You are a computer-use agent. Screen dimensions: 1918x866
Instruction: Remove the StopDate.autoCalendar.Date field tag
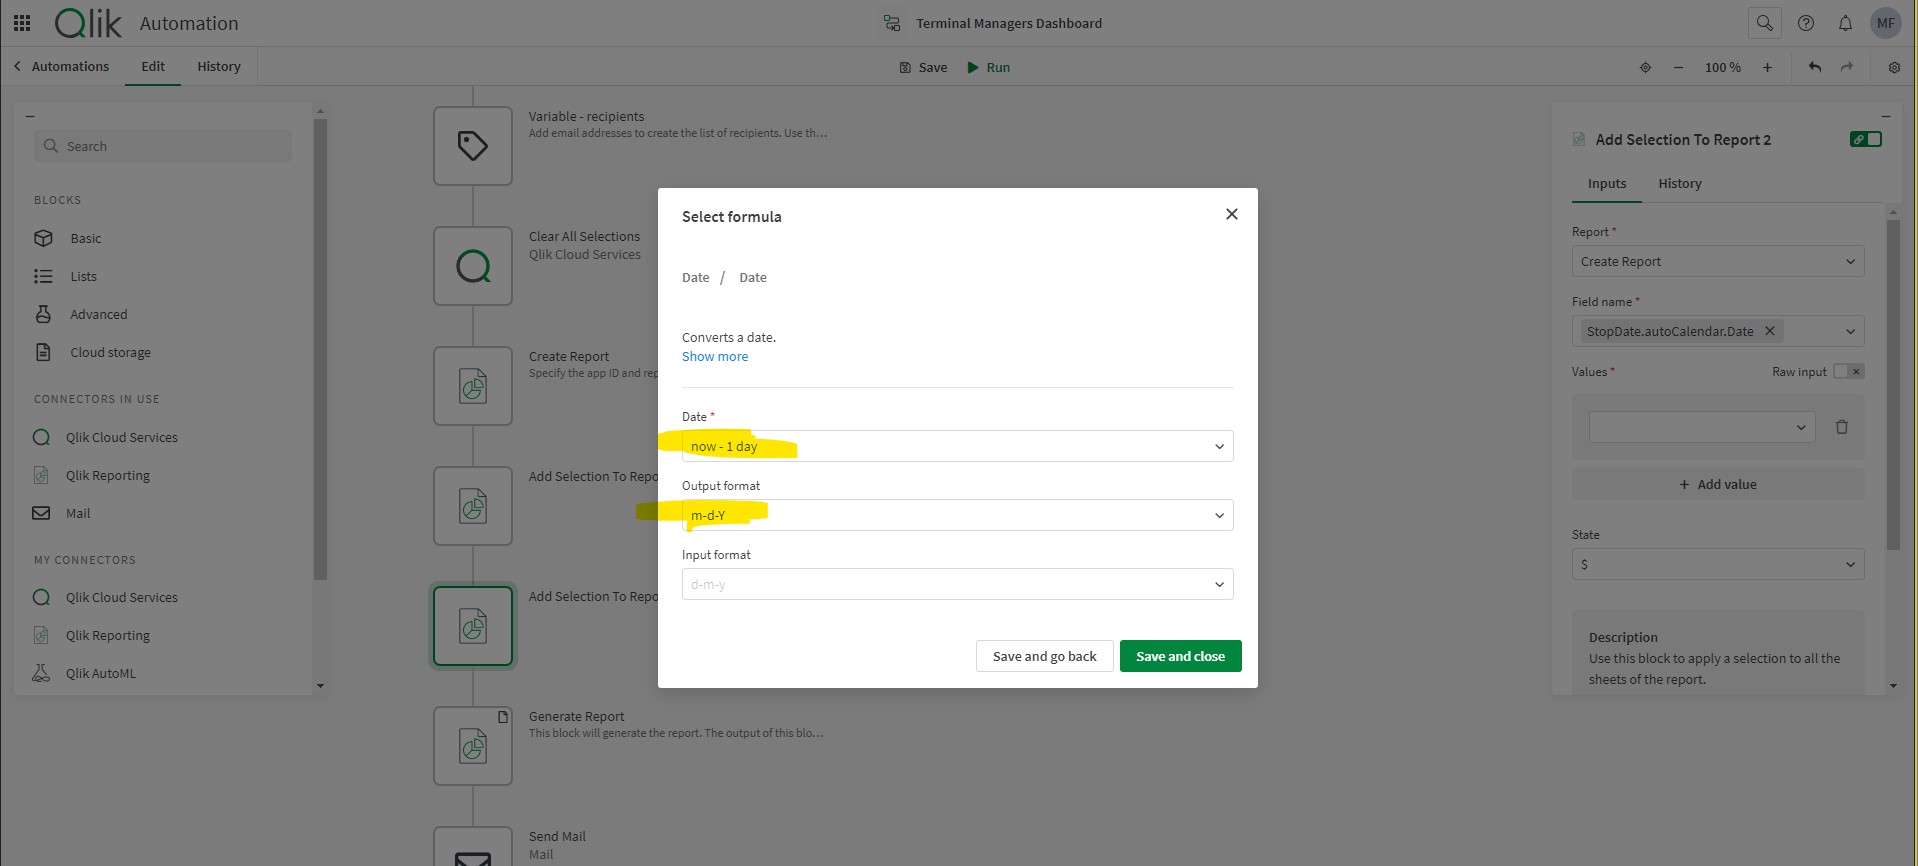click(x=1769, y=331)
